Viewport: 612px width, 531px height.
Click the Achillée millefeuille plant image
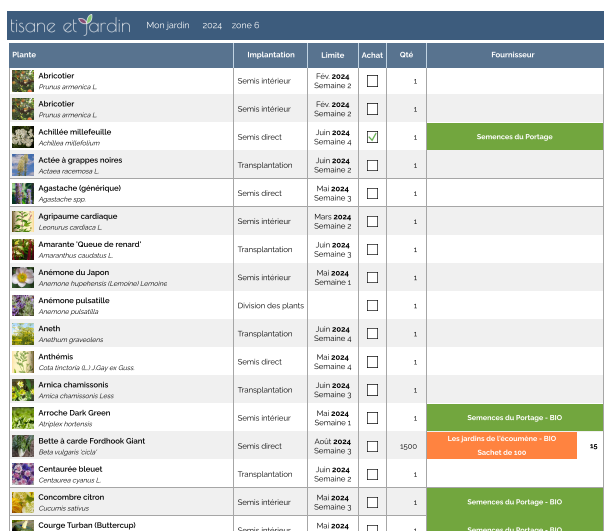tap(23, 137)
